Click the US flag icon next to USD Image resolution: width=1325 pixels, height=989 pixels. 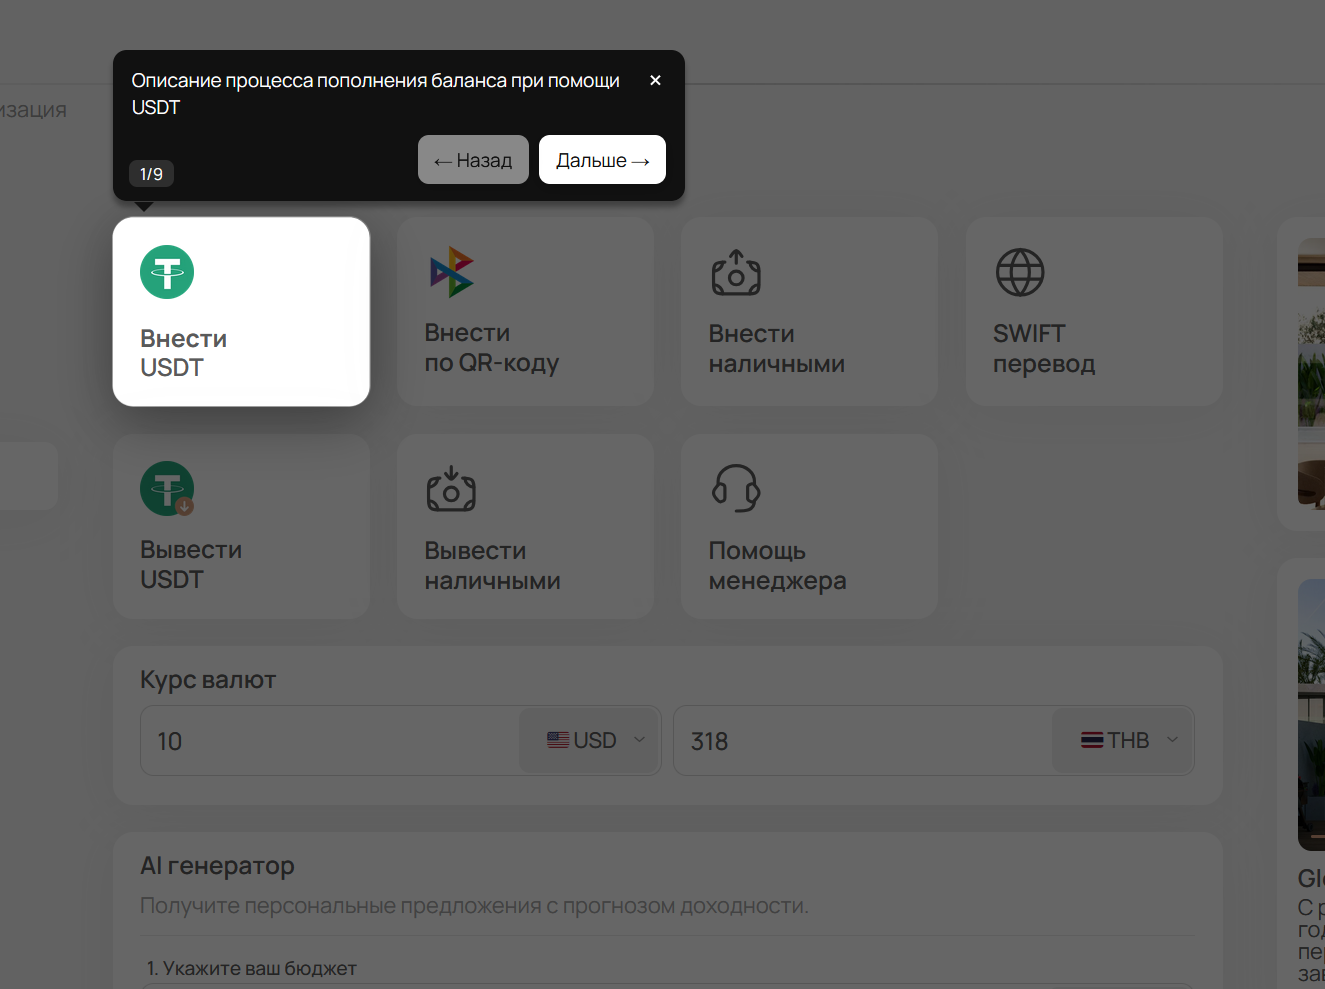(x=558, y=740)
